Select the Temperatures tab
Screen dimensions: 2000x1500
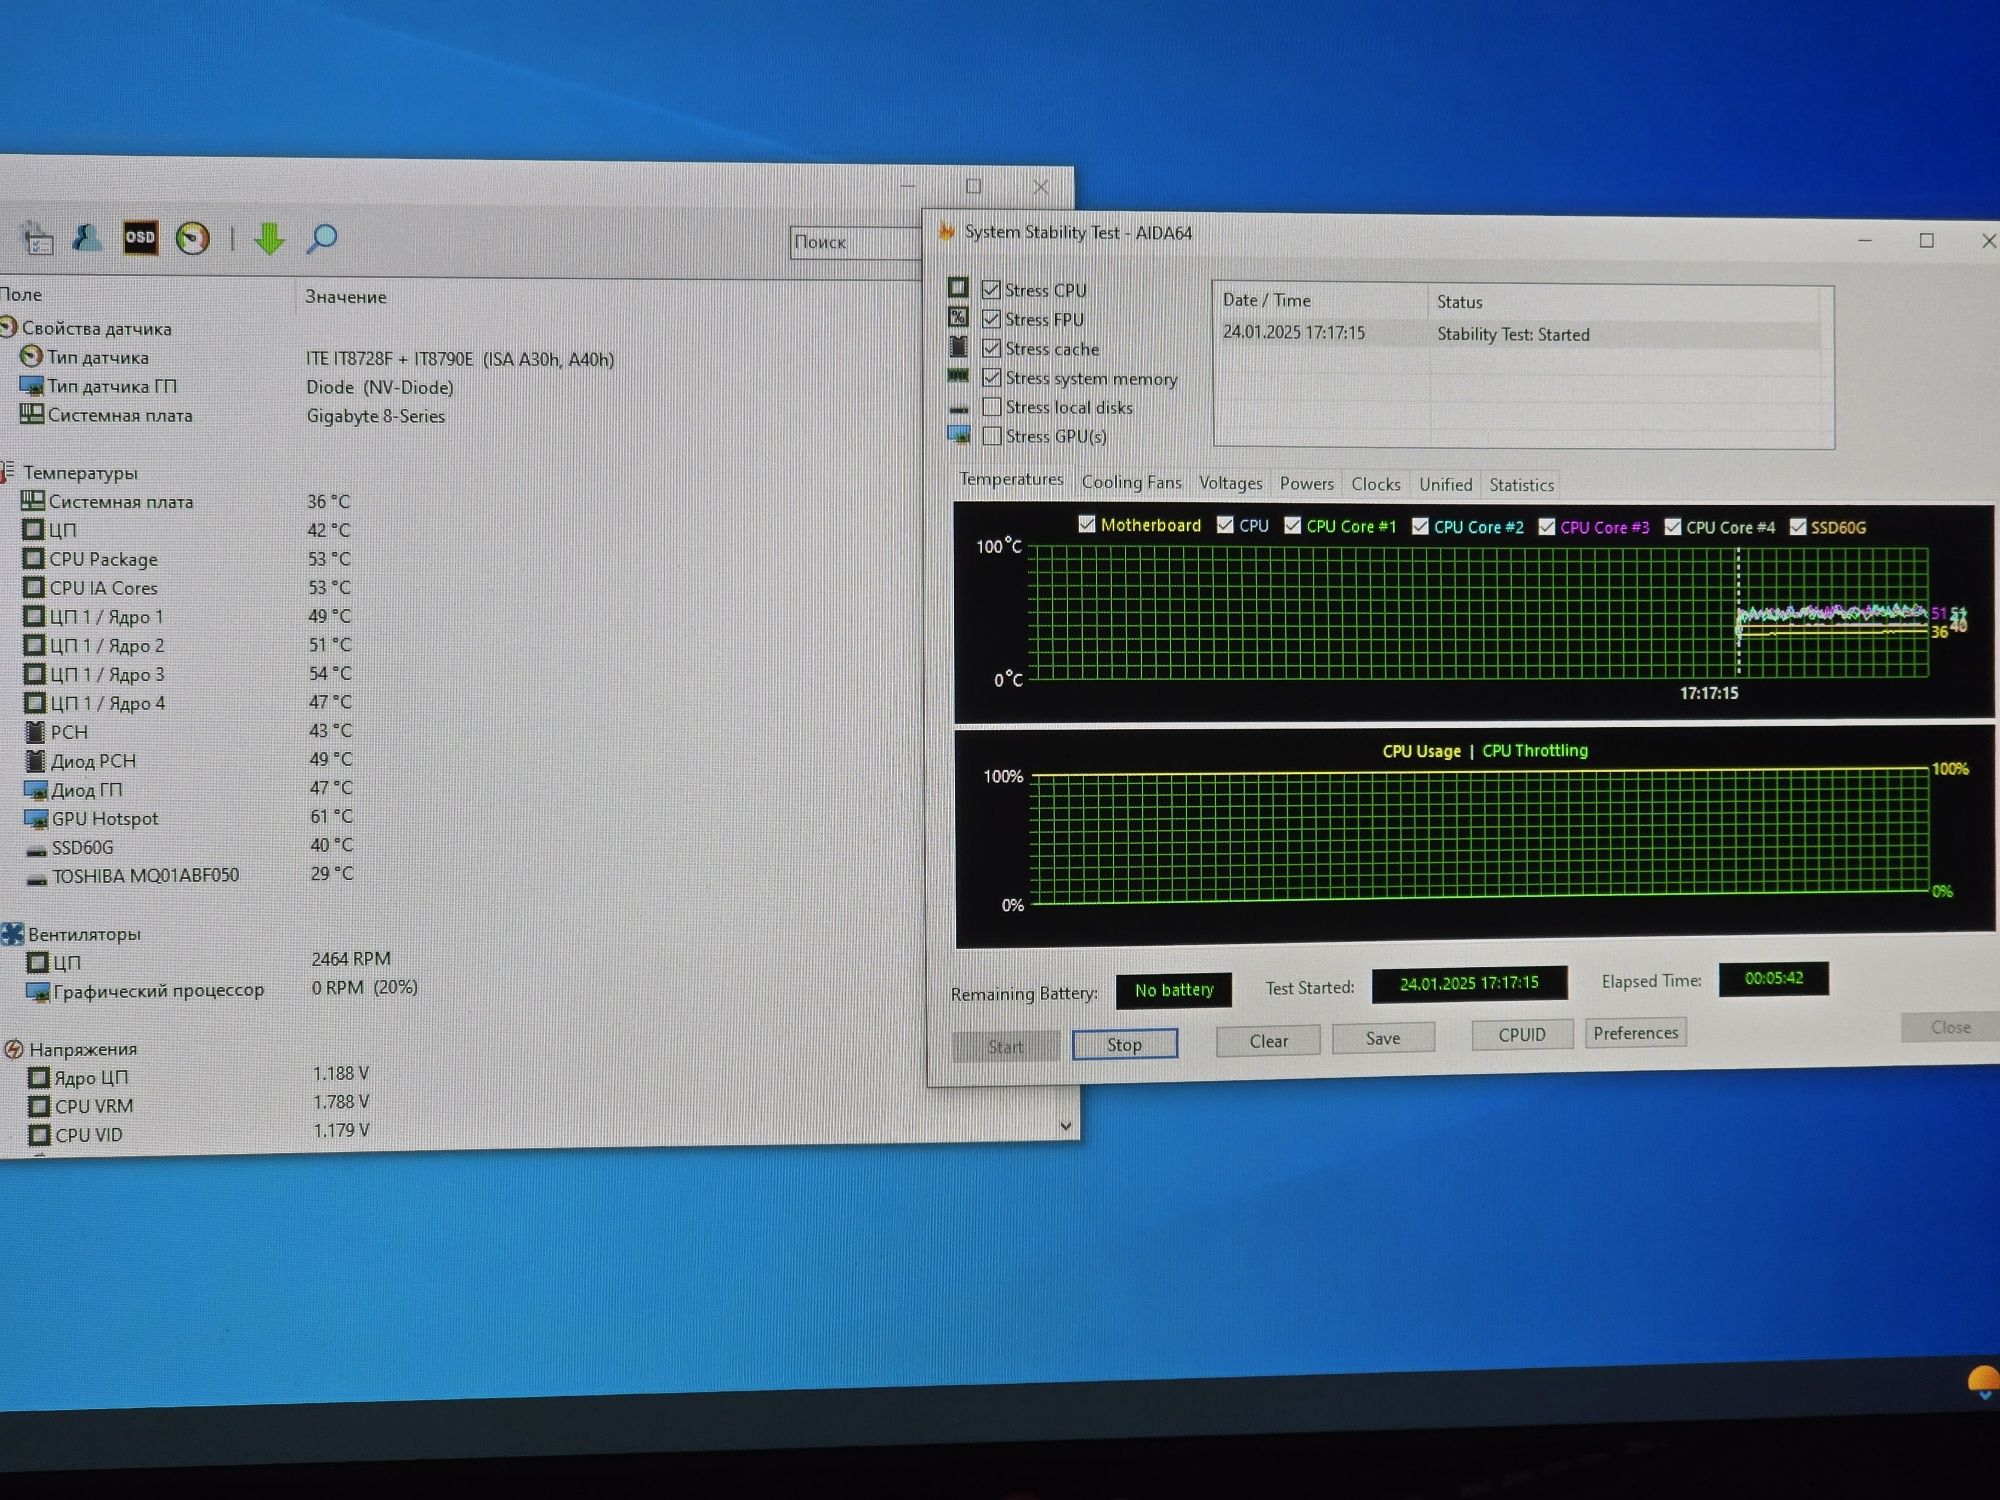pos(1011,479)
